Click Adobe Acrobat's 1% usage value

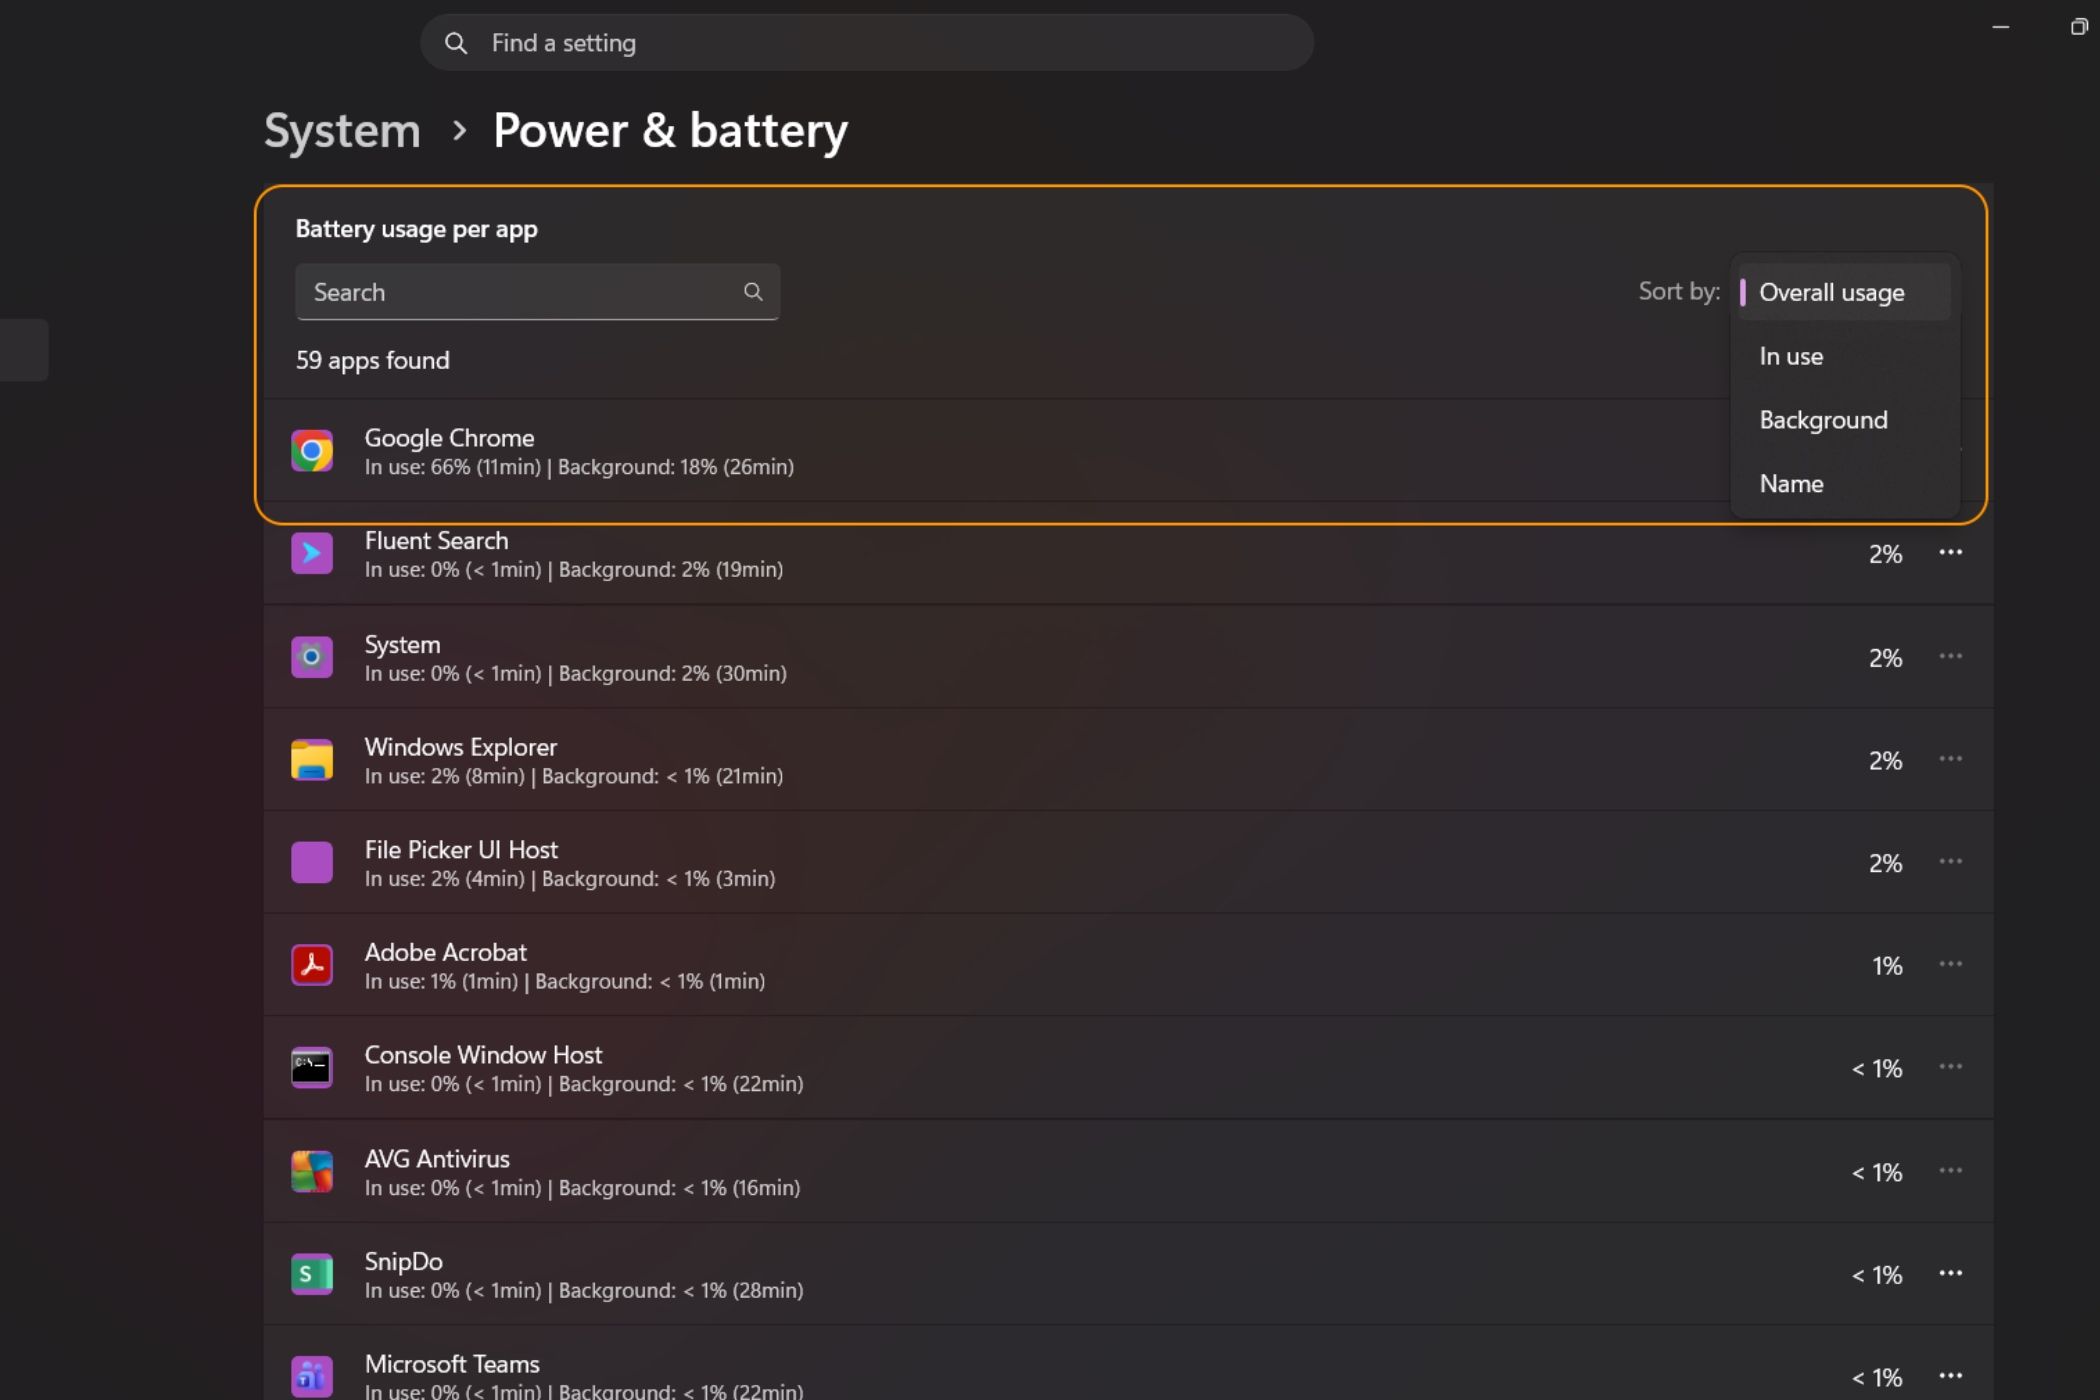1887,966
